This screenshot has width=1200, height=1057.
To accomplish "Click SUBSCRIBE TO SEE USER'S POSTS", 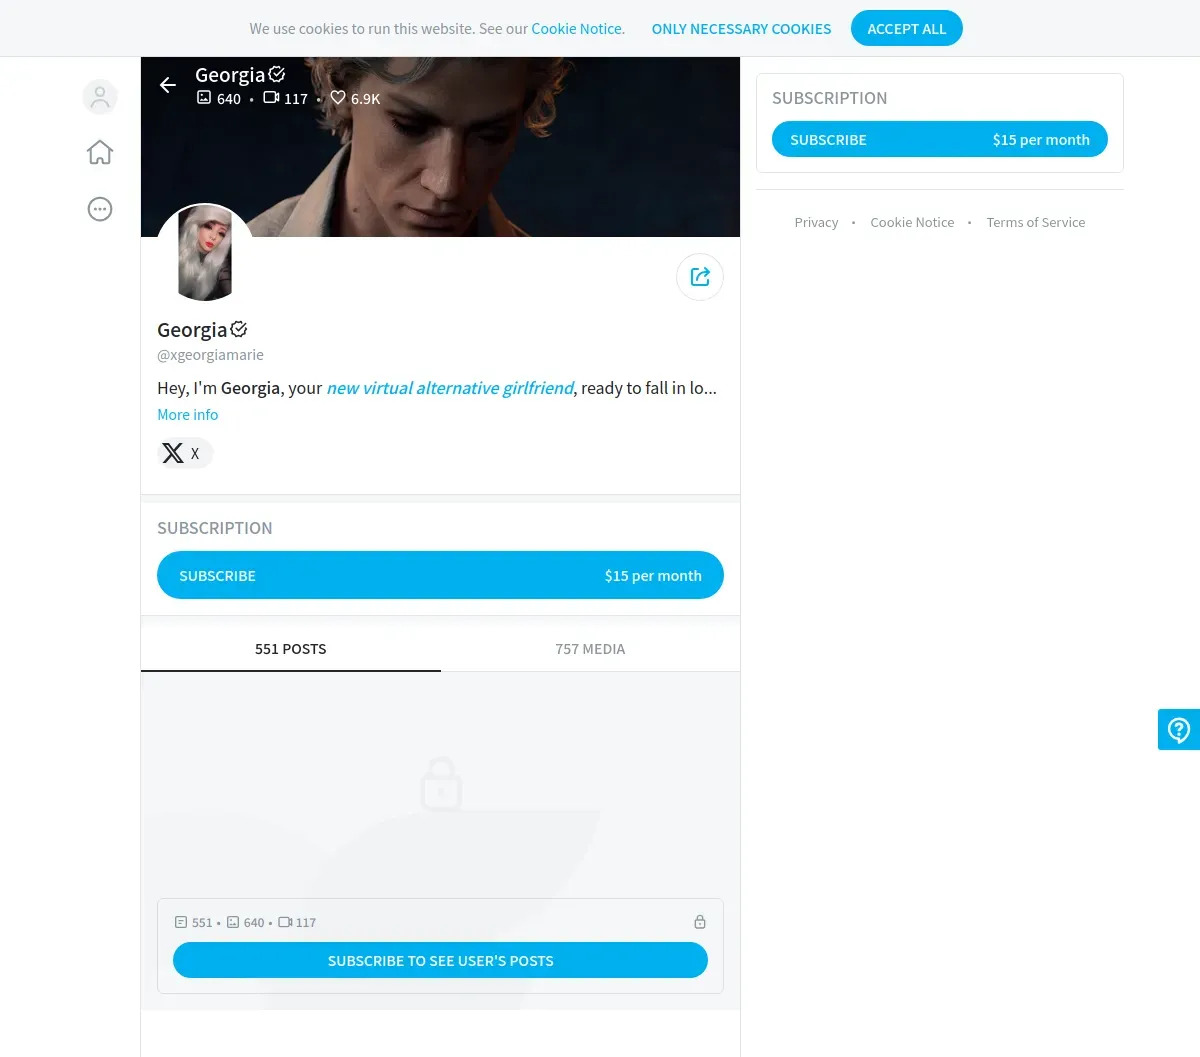I will (440, 960).
